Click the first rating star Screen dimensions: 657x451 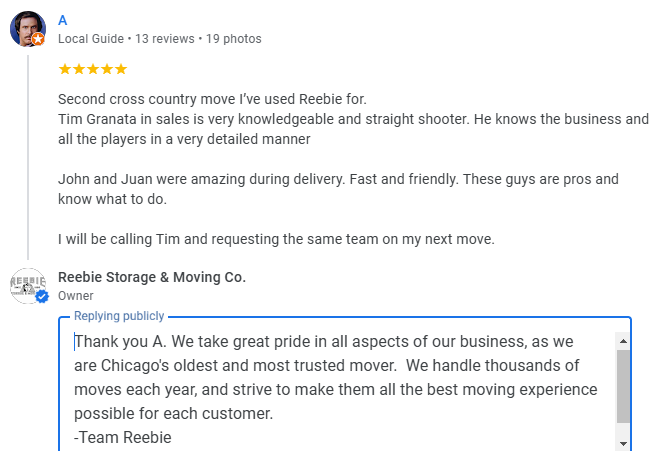[65, 69]
